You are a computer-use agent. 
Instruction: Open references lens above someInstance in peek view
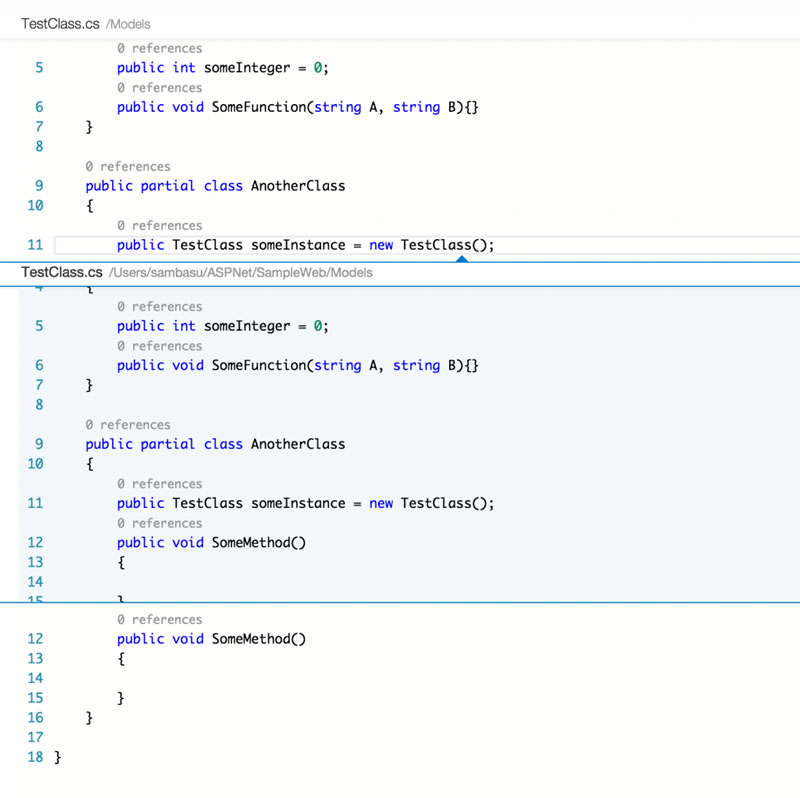pyautogui.click(x=159, y=484)
